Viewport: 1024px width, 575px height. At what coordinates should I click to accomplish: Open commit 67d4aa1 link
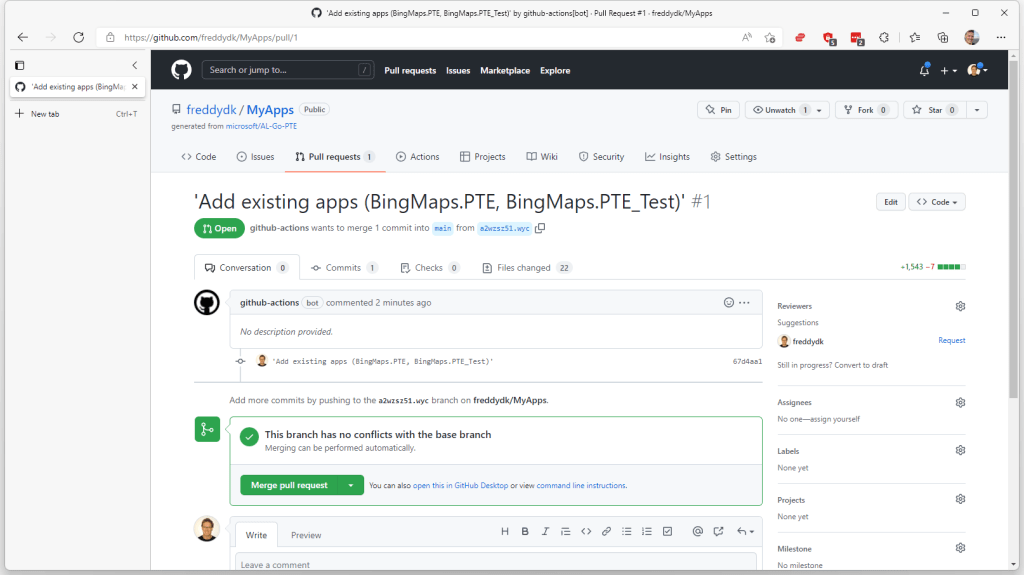[x=747, y=361]
